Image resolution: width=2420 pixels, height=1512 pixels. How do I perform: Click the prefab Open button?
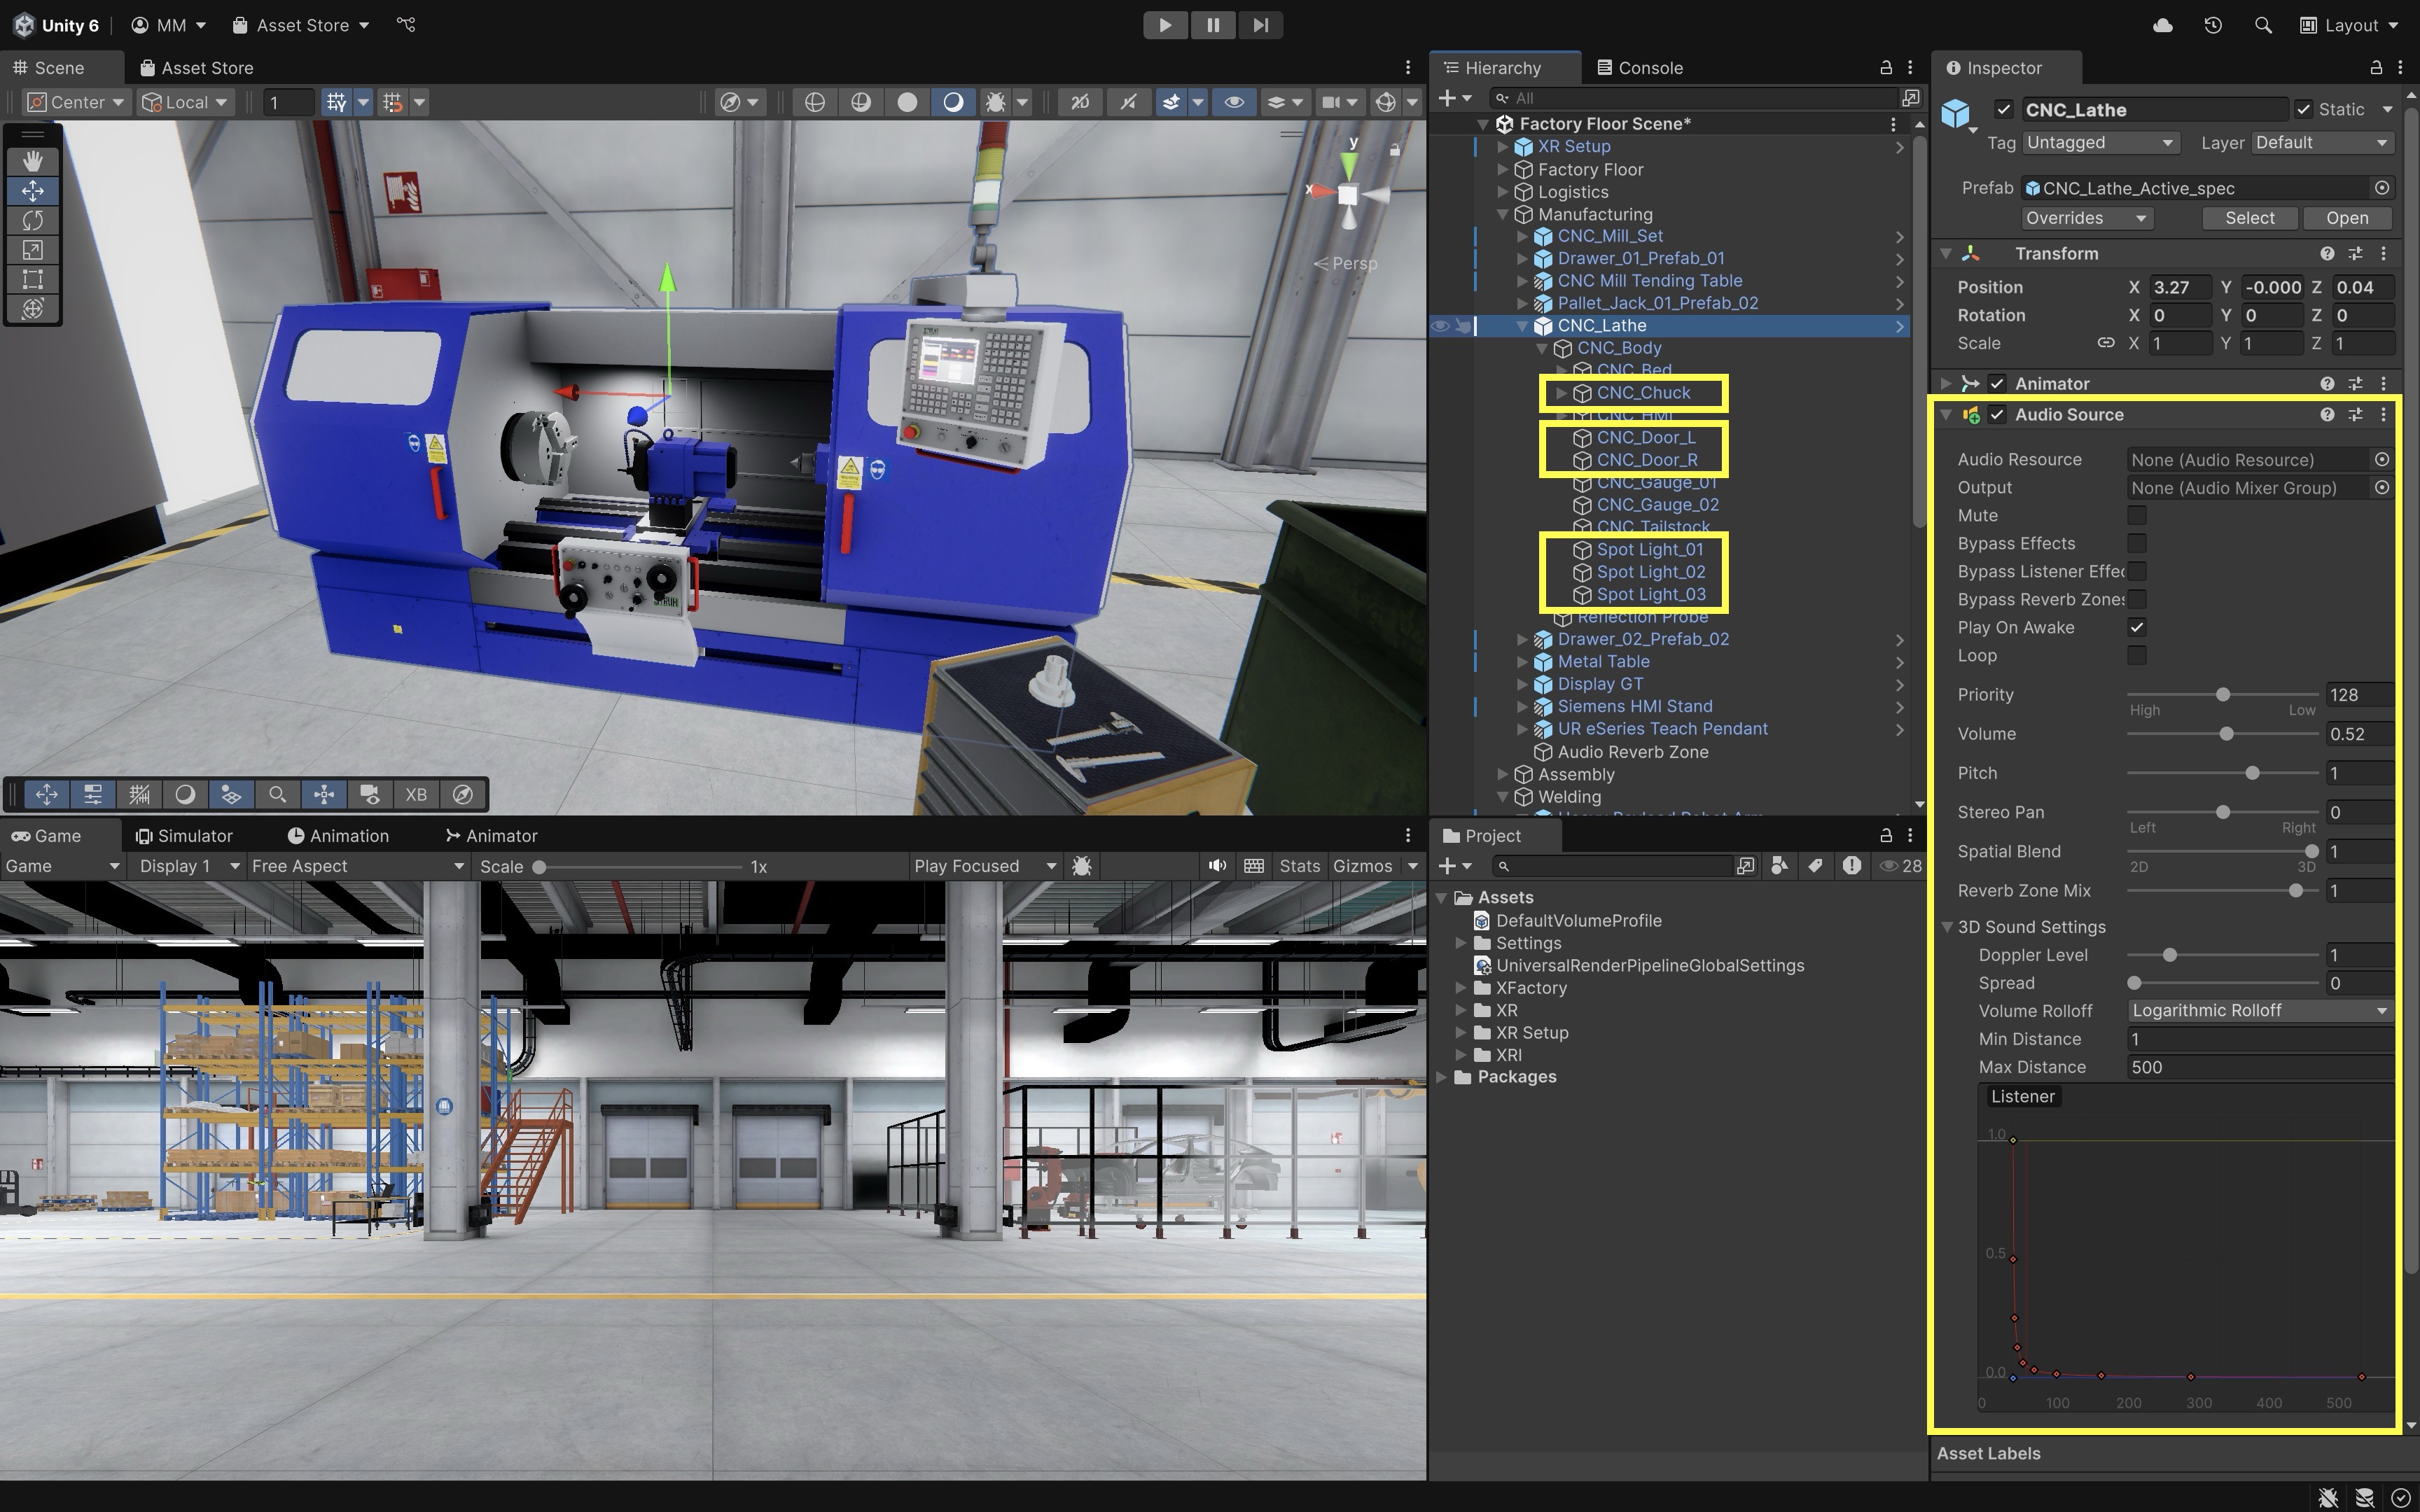pyautogui.click(x=2346, y=218)
